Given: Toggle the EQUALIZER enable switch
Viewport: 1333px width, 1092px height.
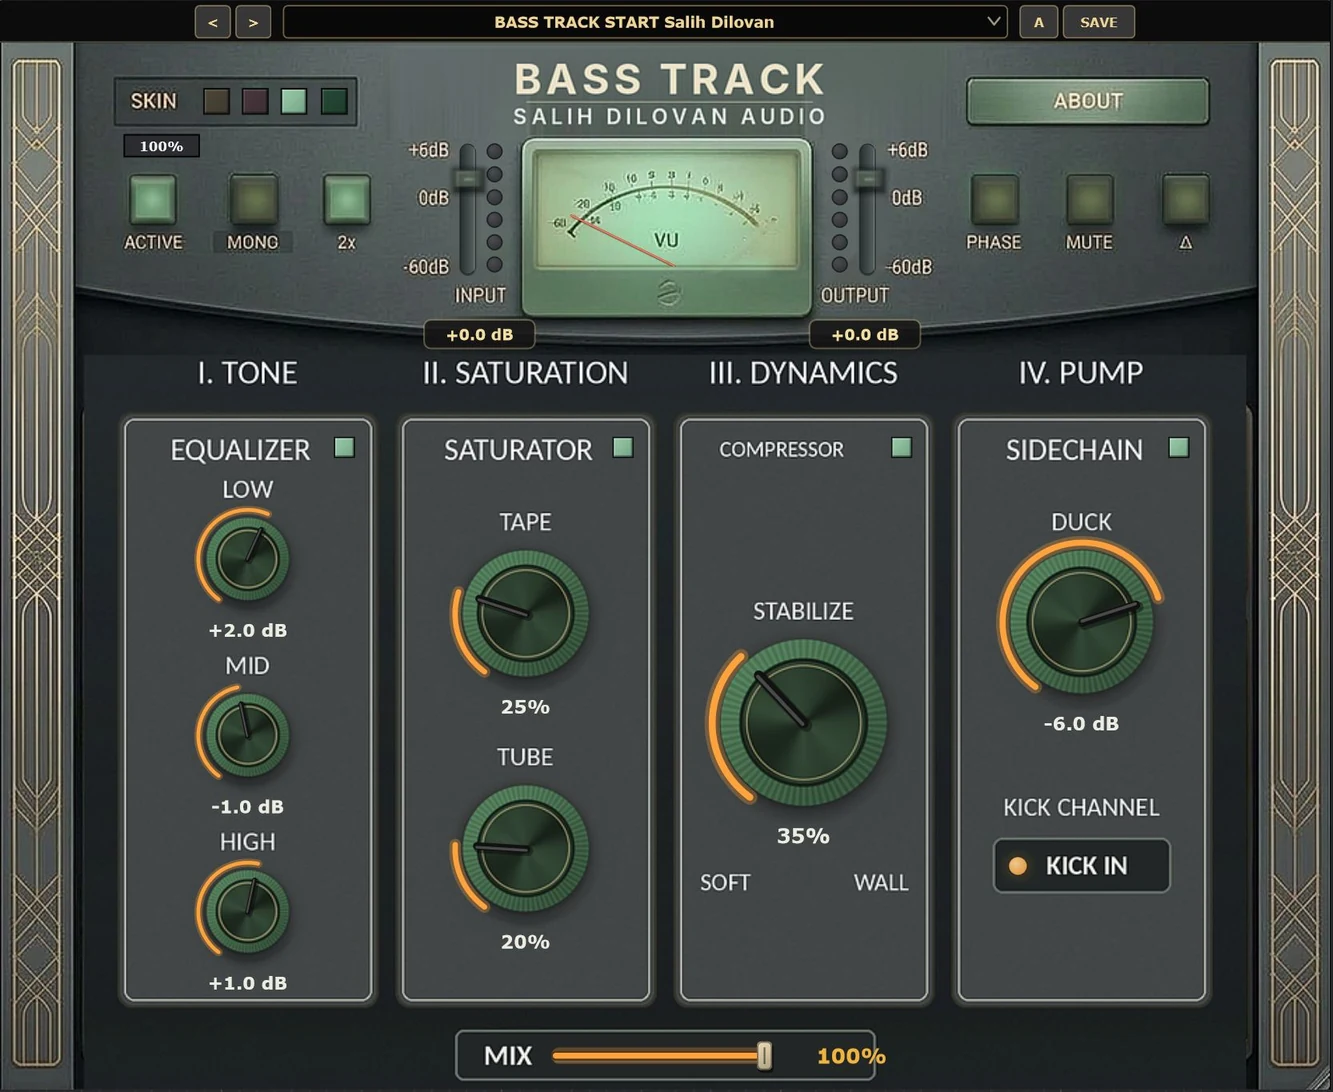Looking at the screenshot, I should (344, 447).
